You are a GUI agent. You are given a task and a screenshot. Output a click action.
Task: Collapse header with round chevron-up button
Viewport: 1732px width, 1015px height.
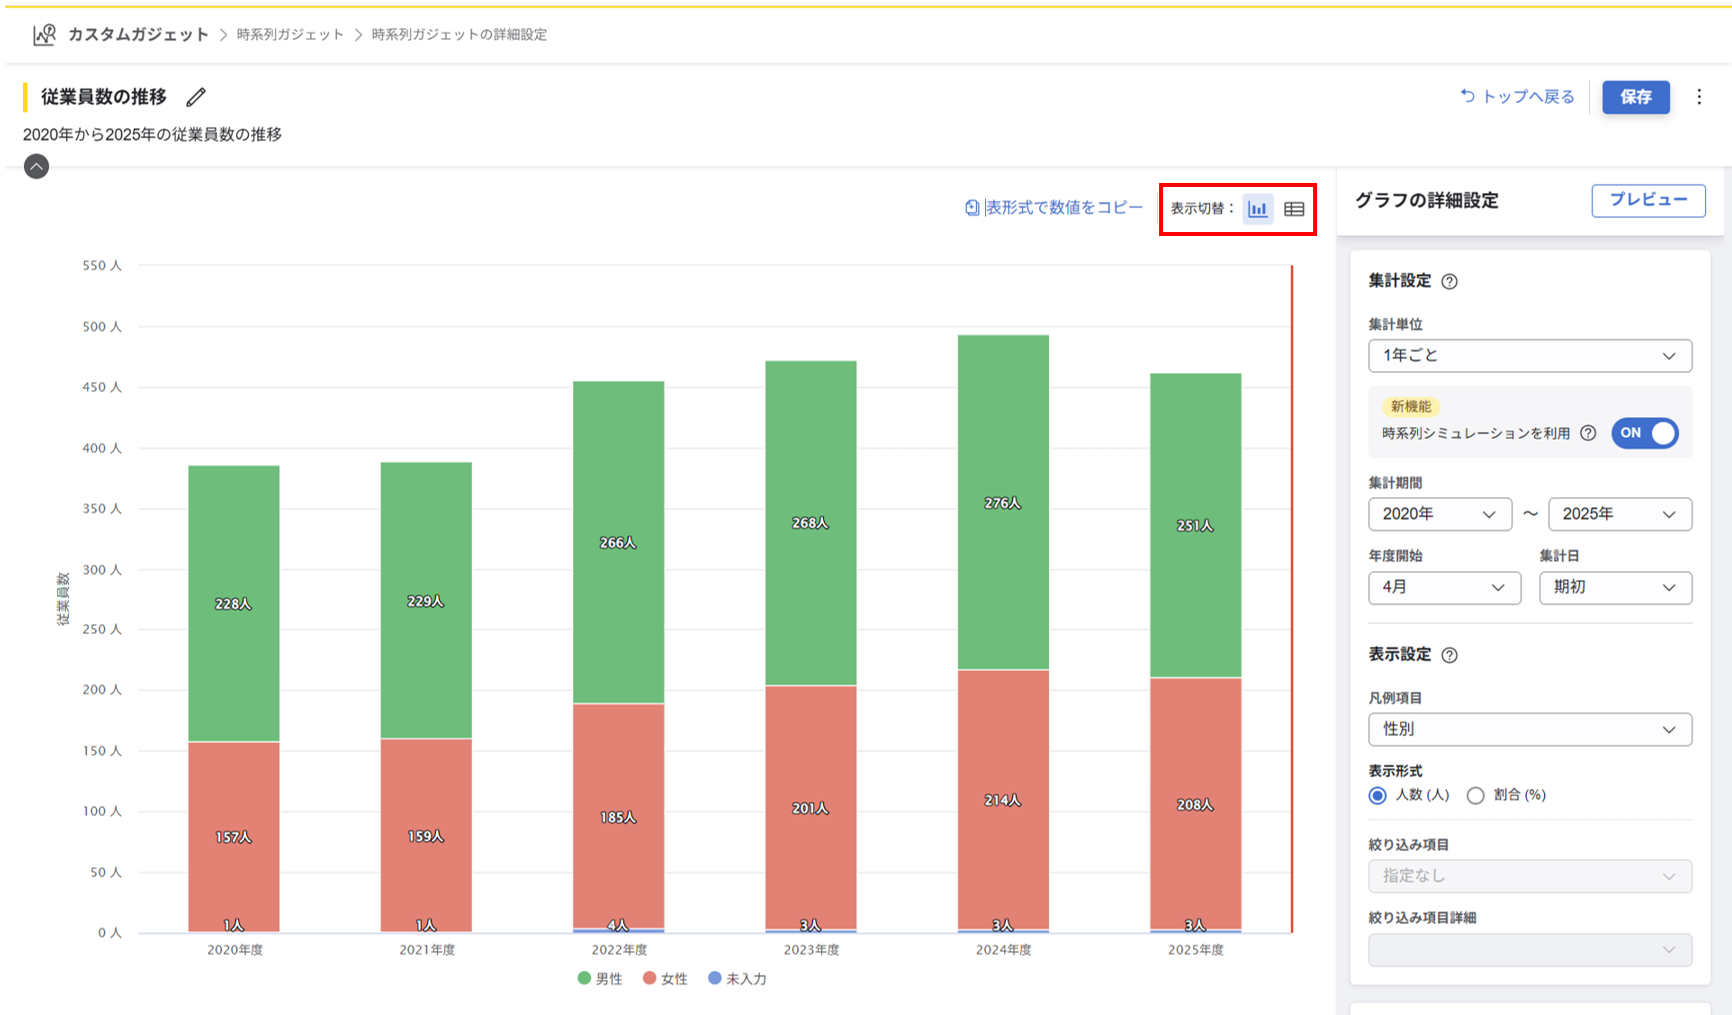pyautogui.click(x=36, y=167)
